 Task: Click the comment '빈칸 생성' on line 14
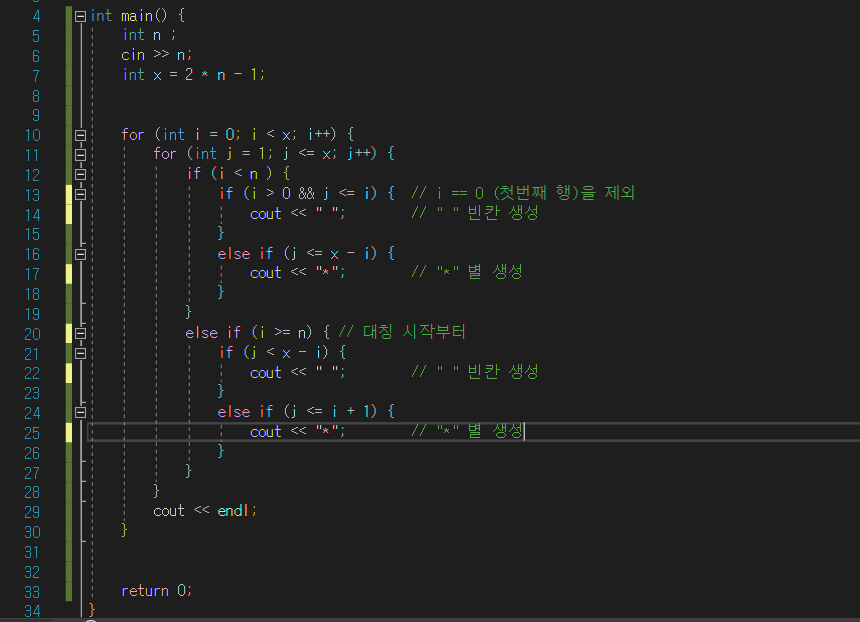tap(502, 213)
